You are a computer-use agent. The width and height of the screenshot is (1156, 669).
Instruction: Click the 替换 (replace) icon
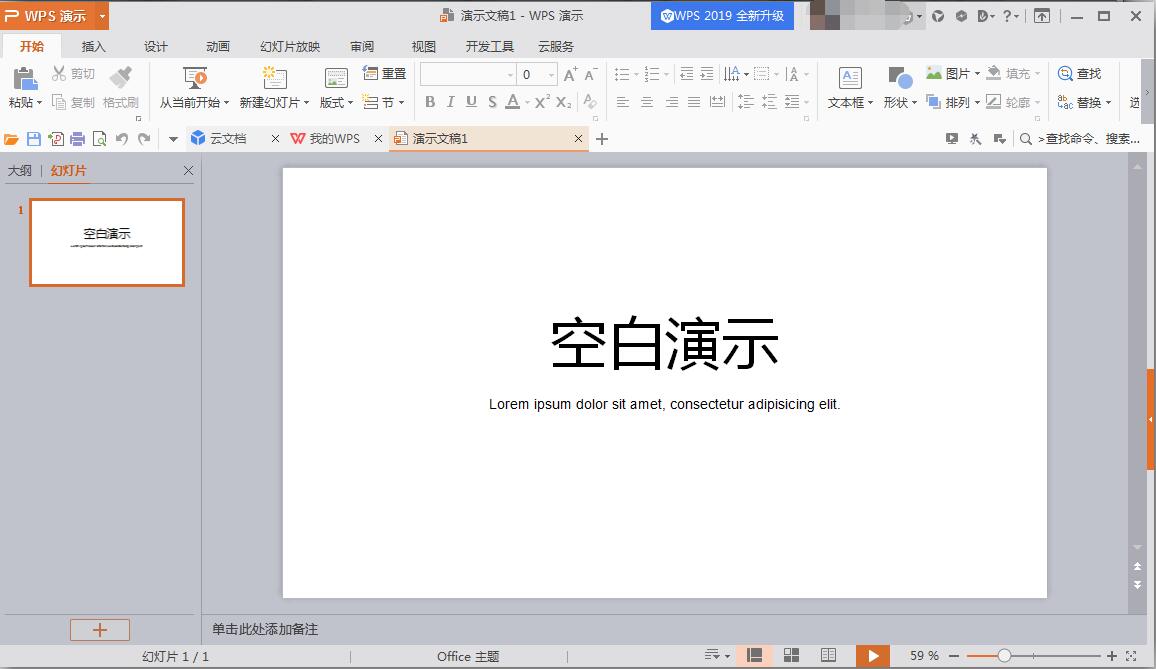[x=1086, y=102]
